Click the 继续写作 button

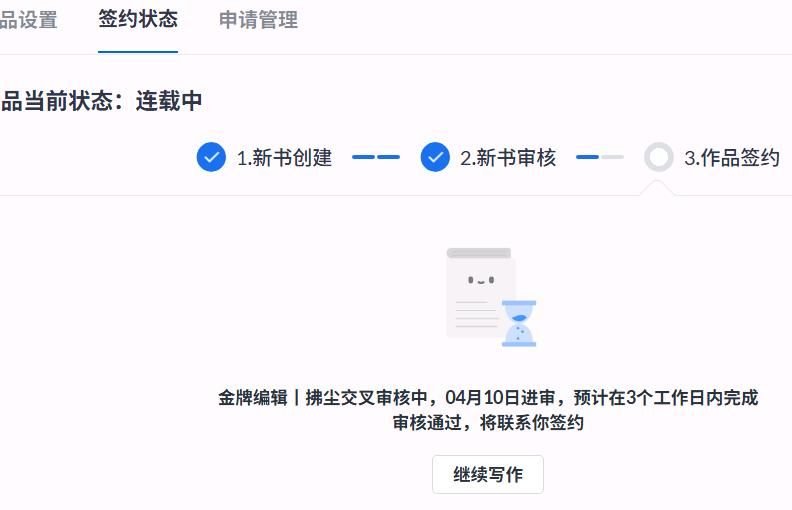click(x=488, y=474)
